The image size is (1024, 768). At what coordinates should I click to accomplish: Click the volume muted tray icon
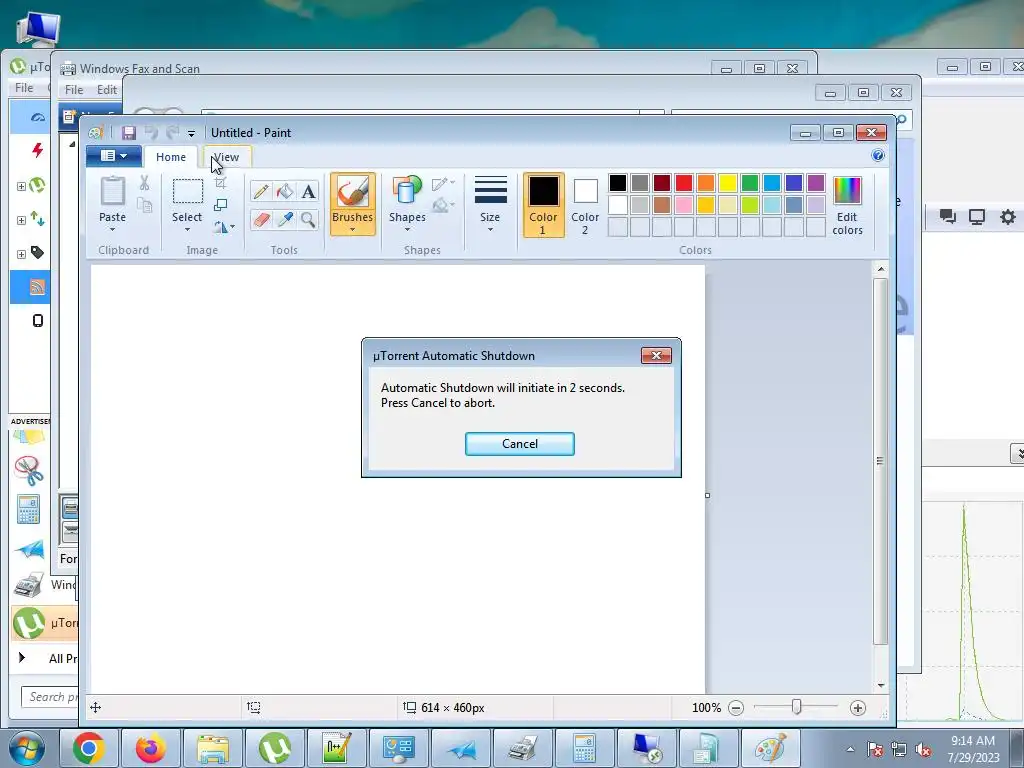(923, 750)
